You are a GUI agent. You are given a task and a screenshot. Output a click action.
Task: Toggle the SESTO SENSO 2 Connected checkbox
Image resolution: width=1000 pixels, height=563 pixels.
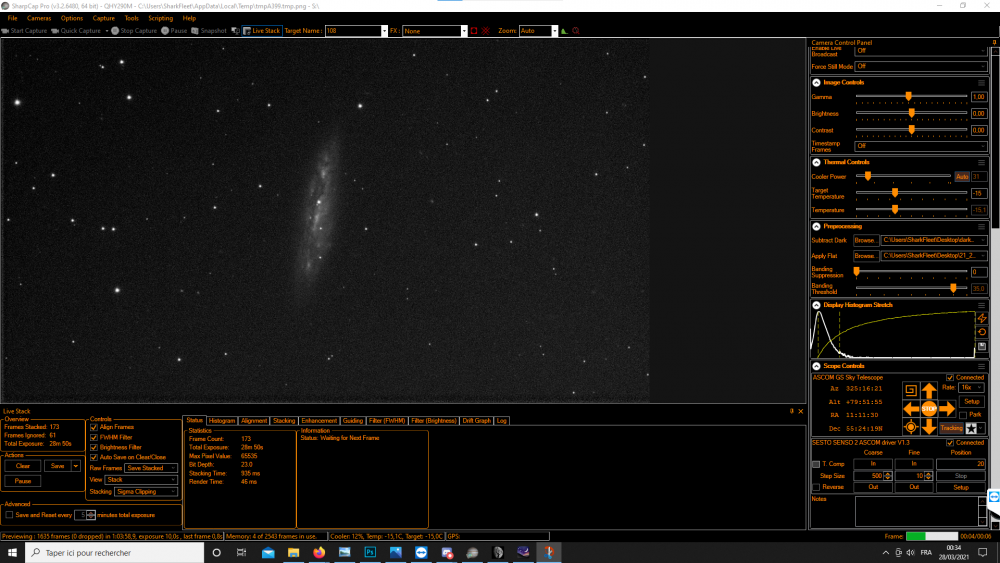coord(950,442)
